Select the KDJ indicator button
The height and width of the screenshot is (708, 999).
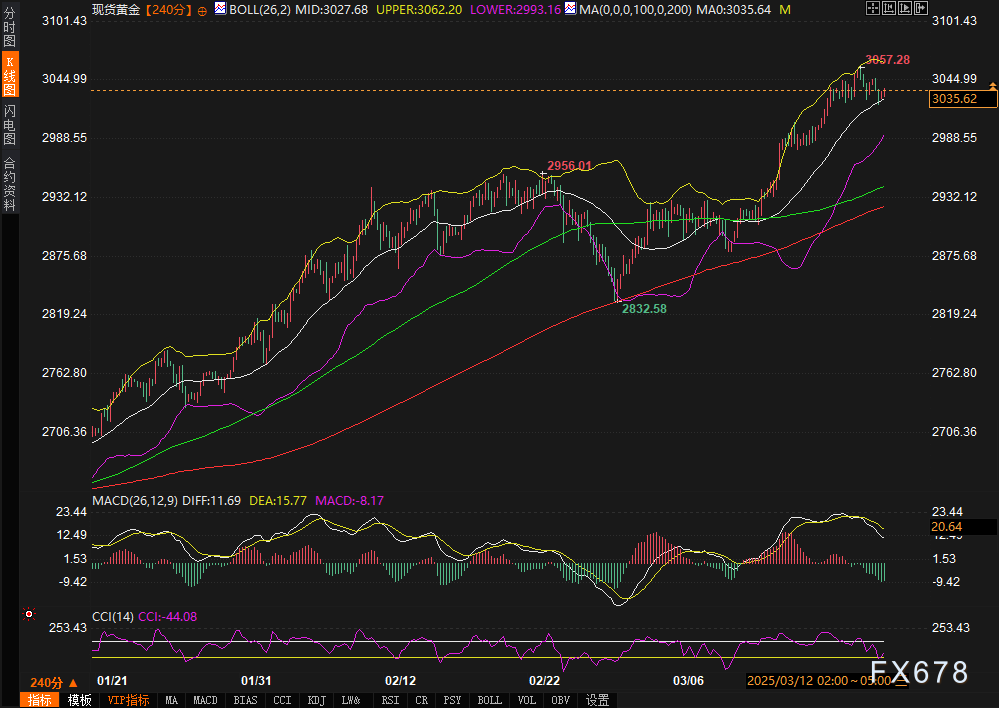316,700
